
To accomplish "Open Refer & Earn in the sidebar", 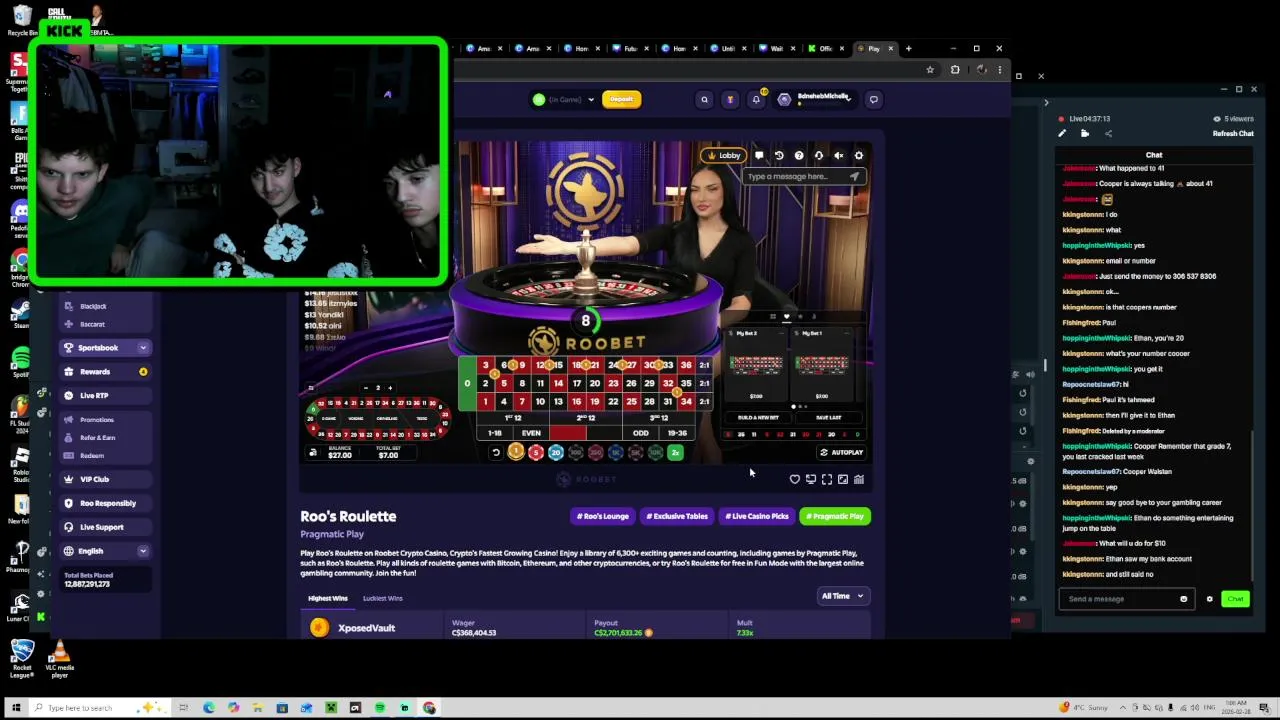I will [x=97, y=438].
